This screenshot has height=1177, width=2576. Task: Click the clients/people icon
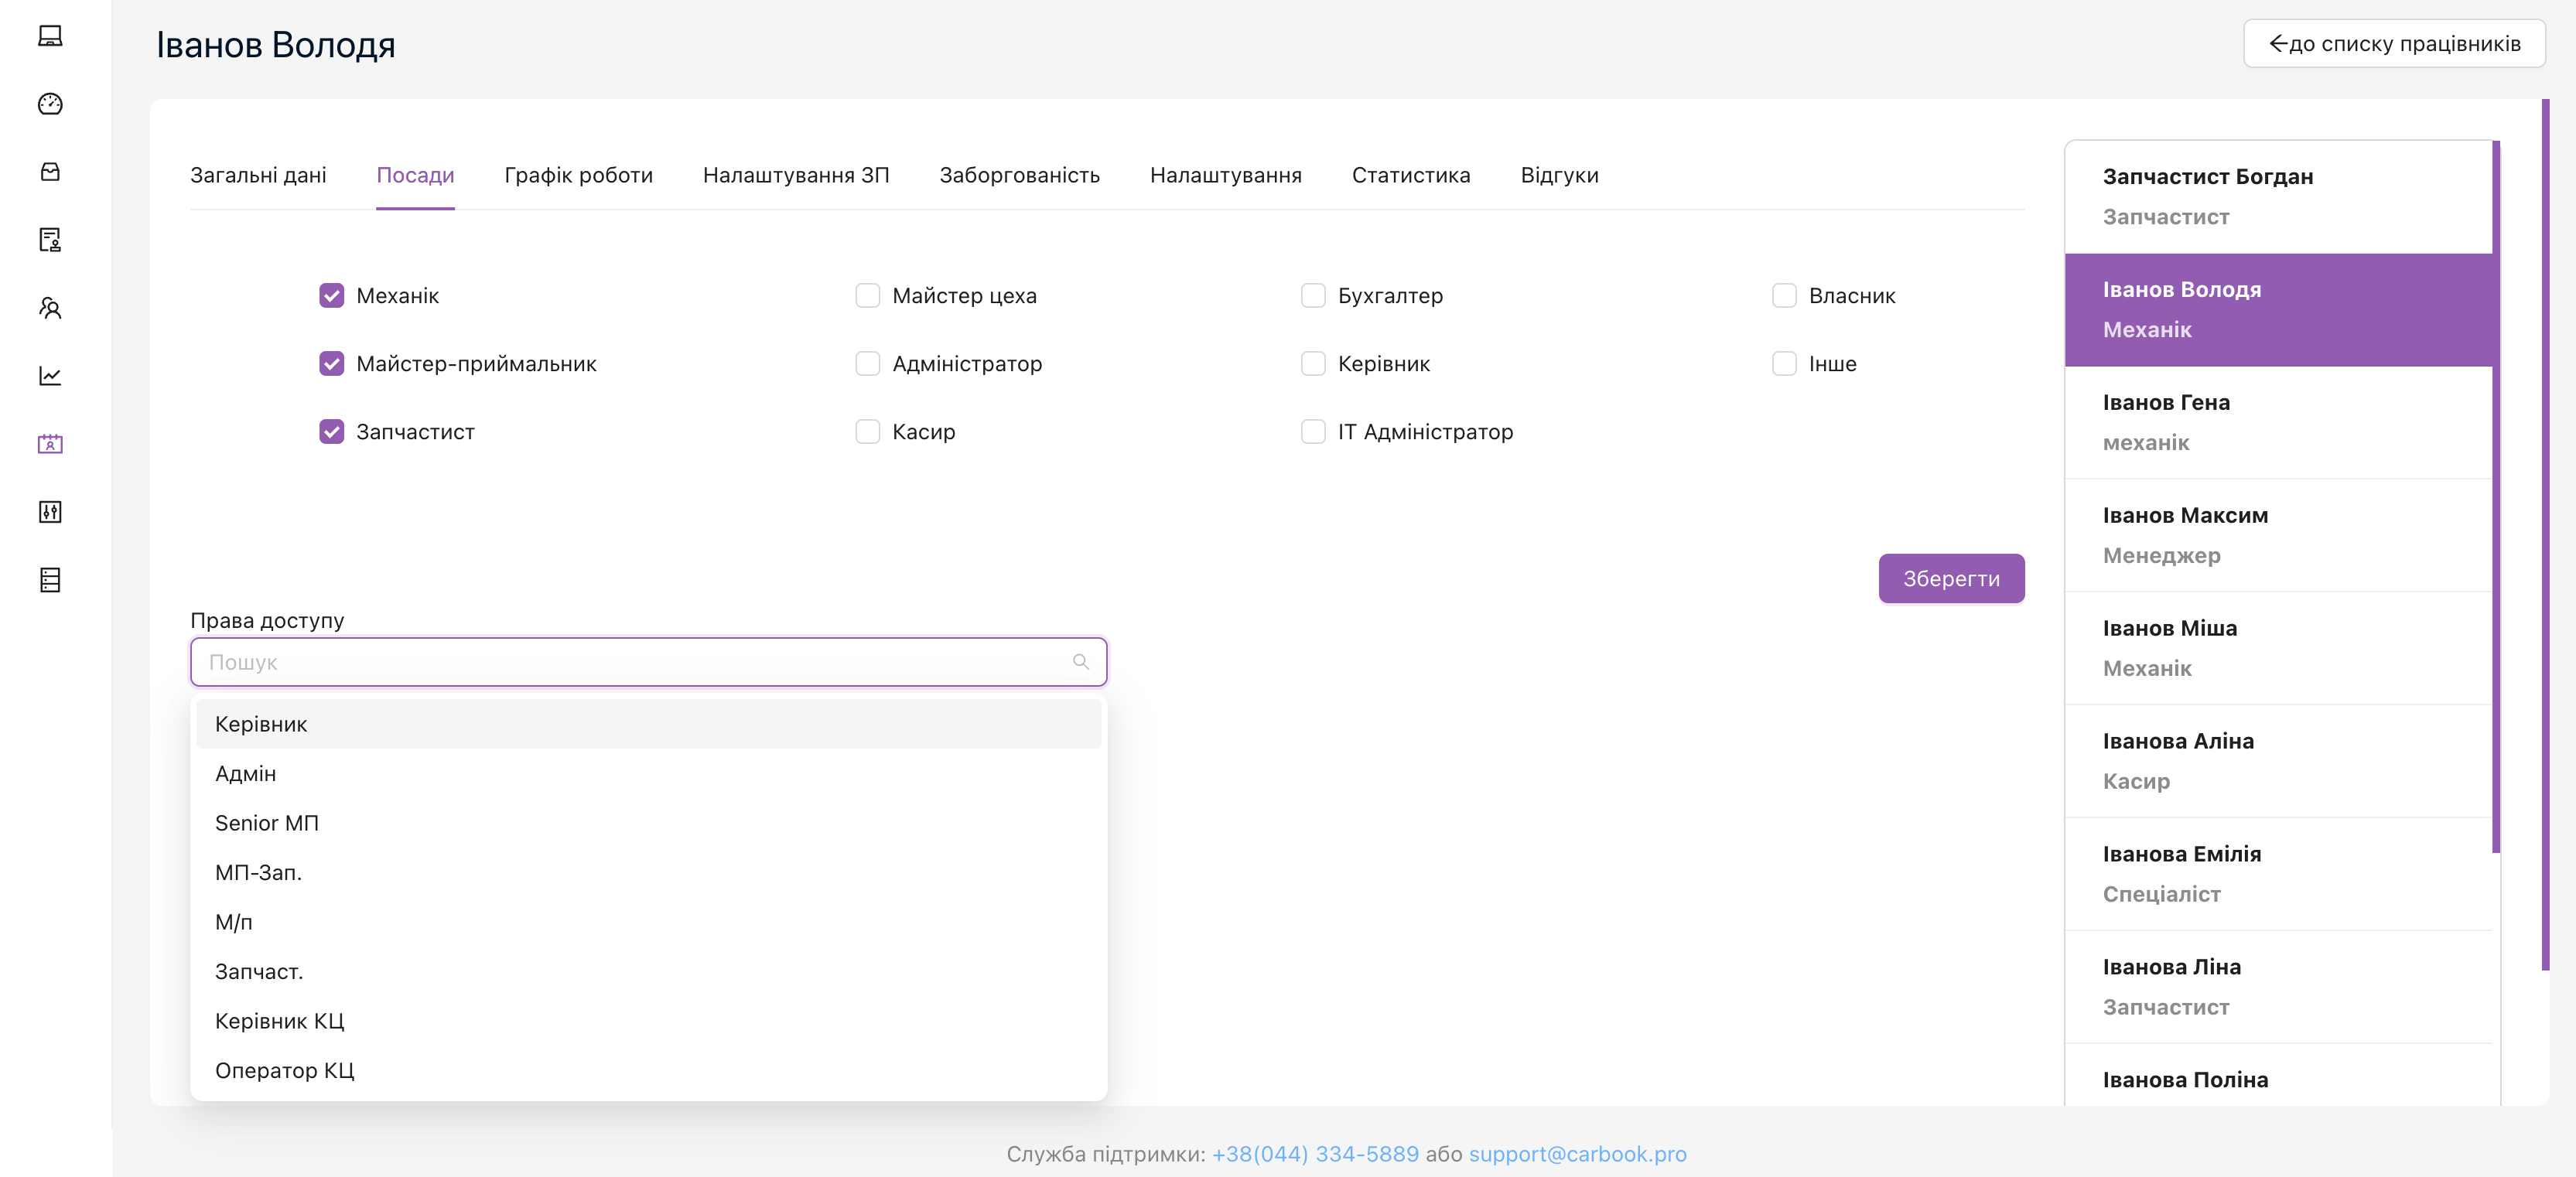point(50,307)
